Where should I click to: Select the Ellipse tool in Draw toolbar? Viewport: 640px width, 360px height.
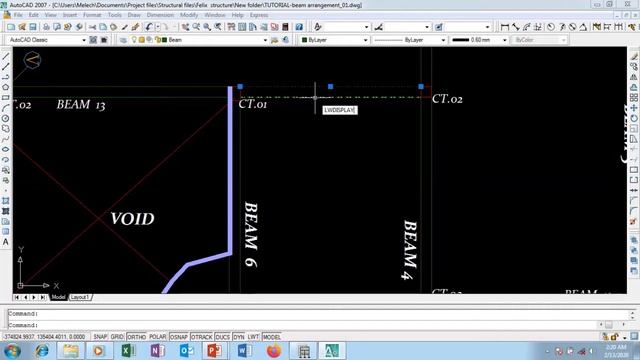pos(6,149)
